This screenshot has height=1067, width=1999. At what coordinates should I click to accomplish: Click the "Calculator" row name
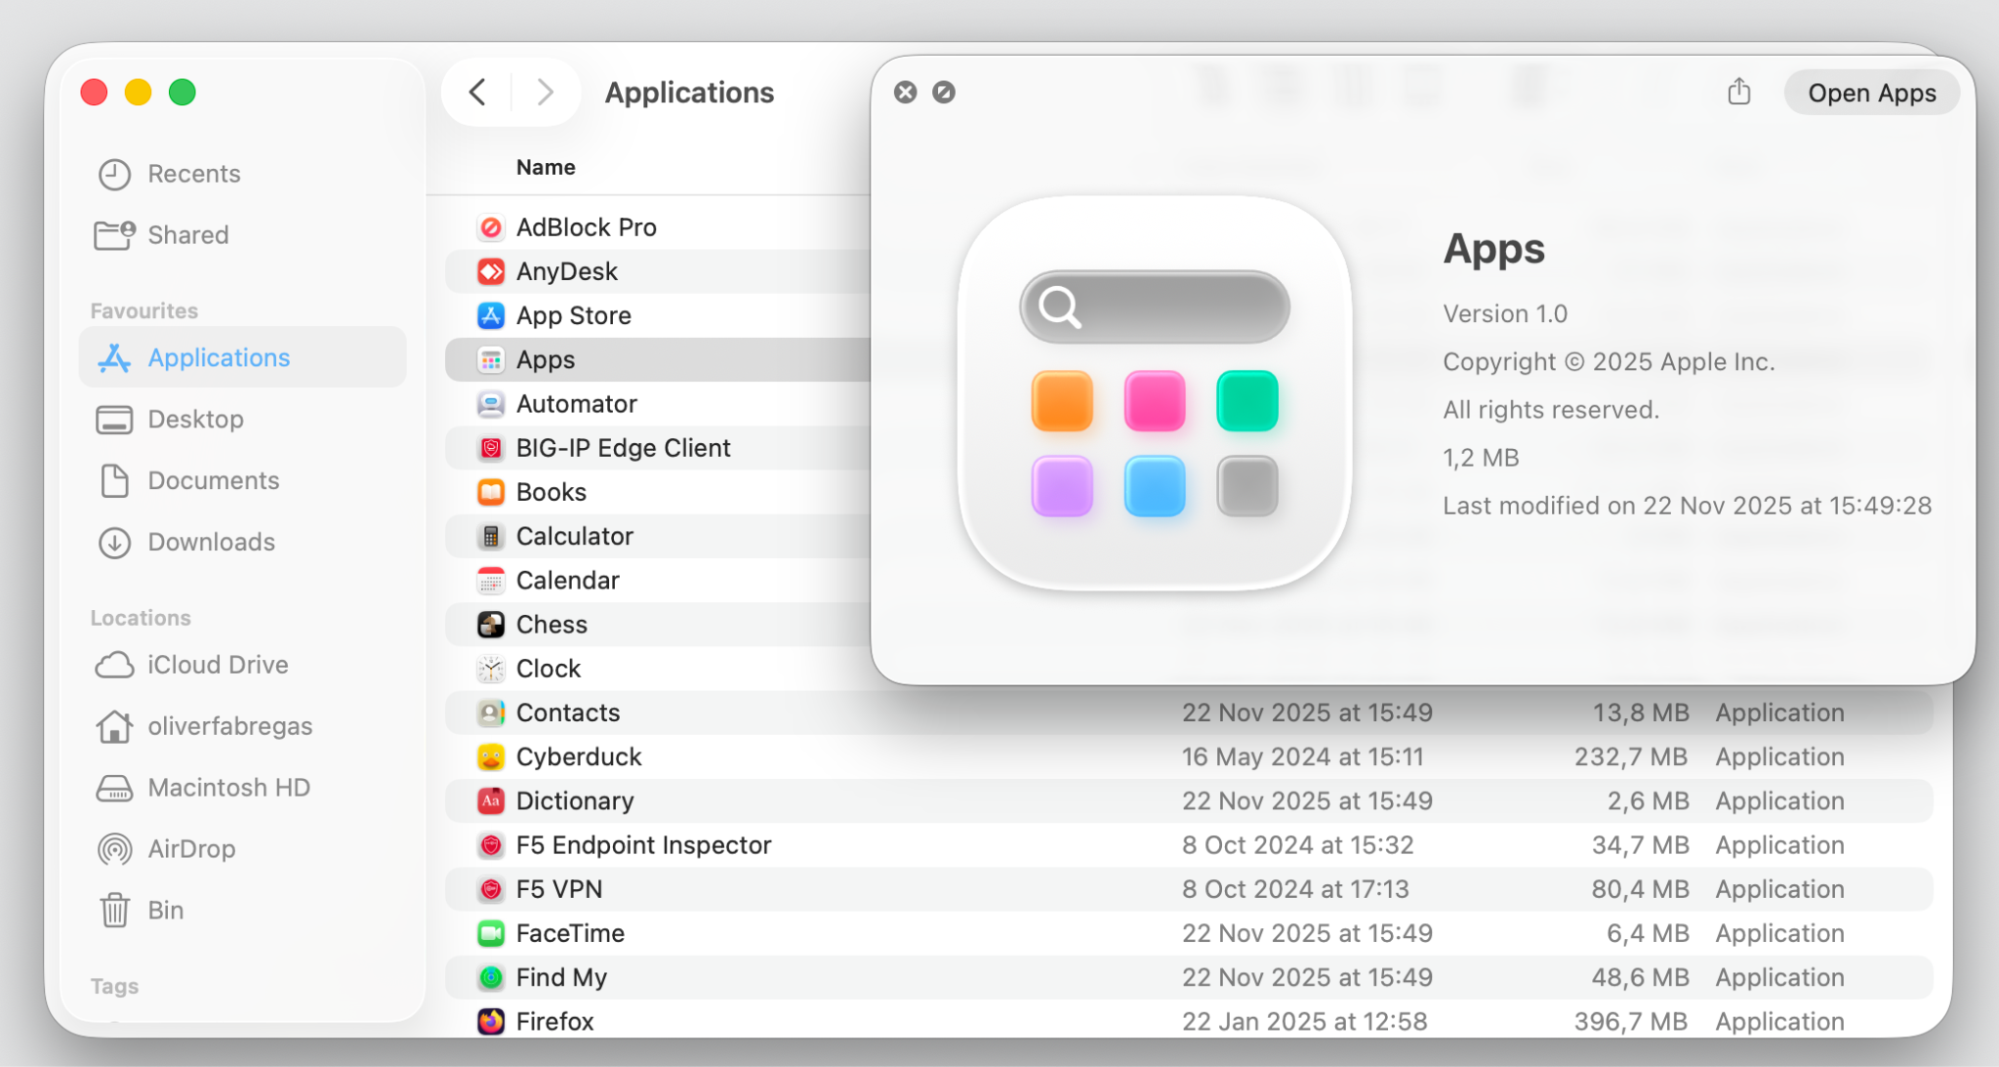pos(574,536)
